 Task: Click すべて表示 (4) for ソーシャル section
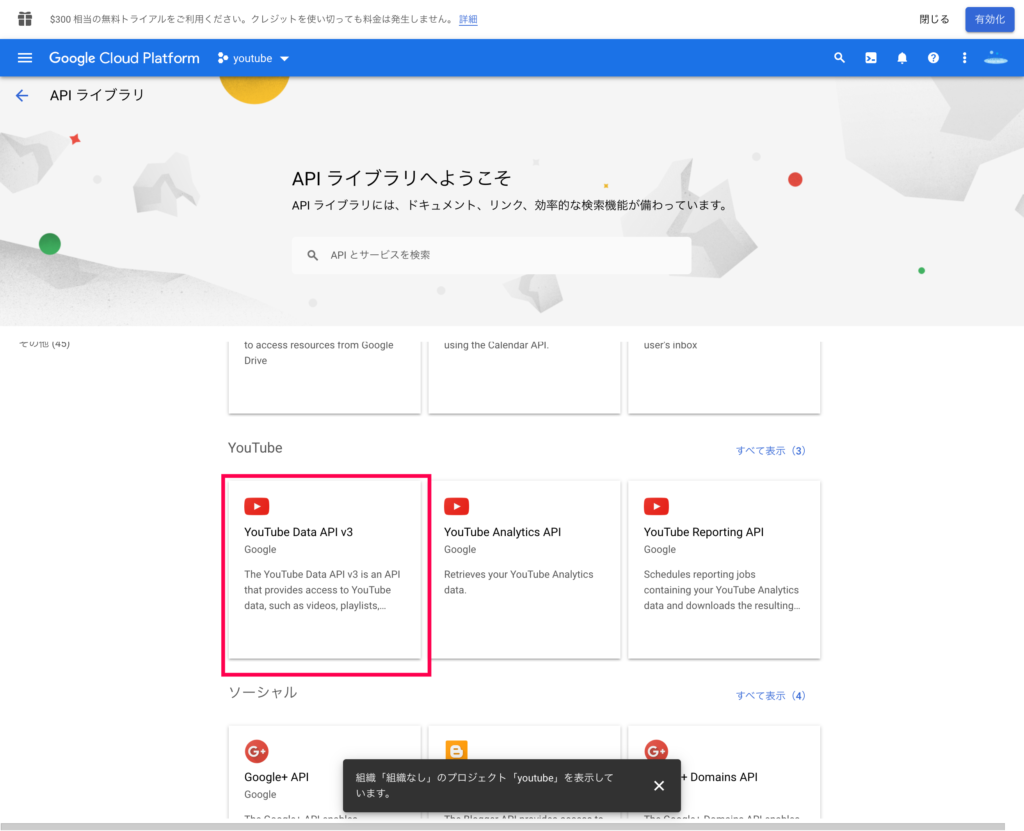(771, 696)
